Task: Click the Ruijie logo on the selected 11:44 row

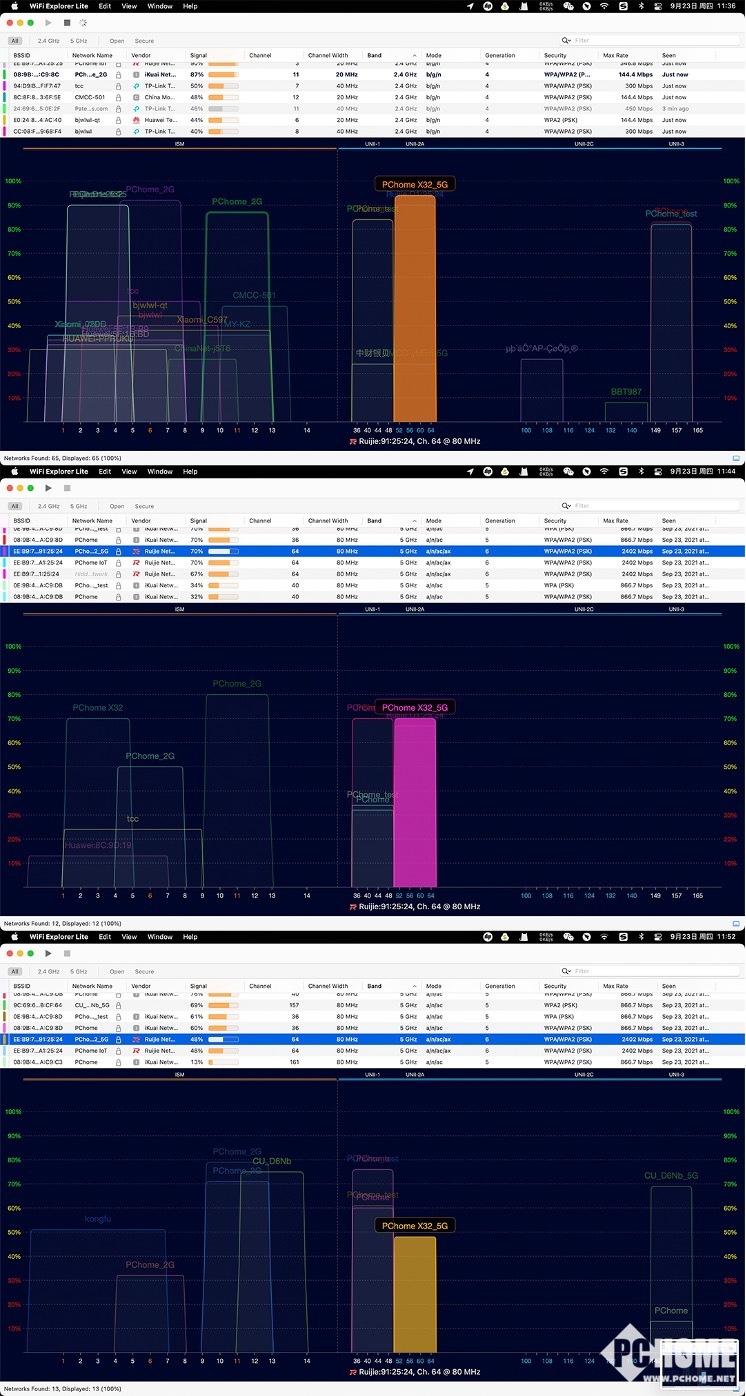Action: [136, 551]
